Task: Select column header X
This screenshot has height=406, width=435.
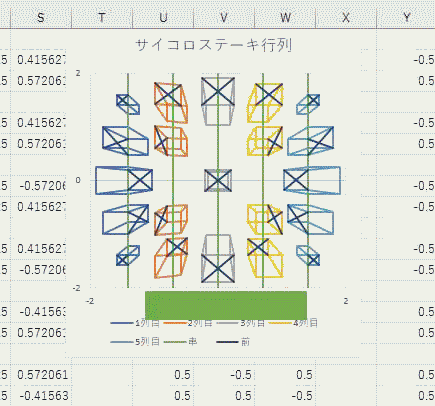Action: click(x=346, y=17)
